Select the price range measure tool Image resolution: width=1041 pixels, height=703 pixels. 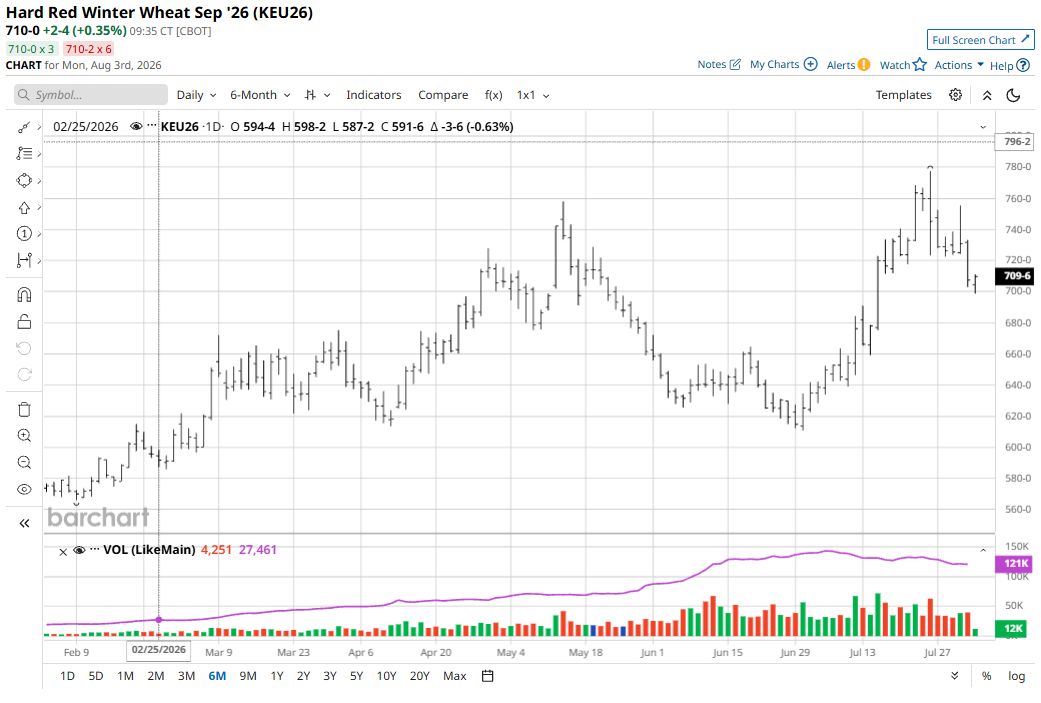pyautogui.click(x=24, y=260)
